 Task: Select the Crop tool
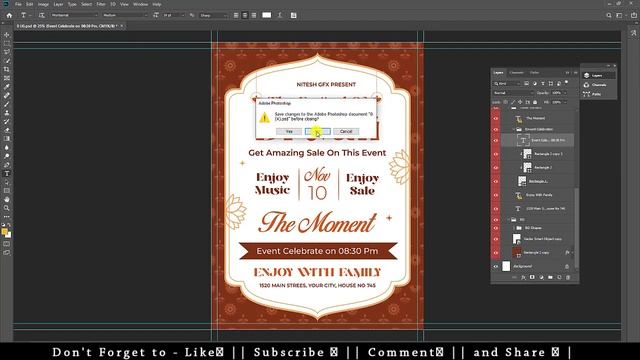[x=7, y=69]
